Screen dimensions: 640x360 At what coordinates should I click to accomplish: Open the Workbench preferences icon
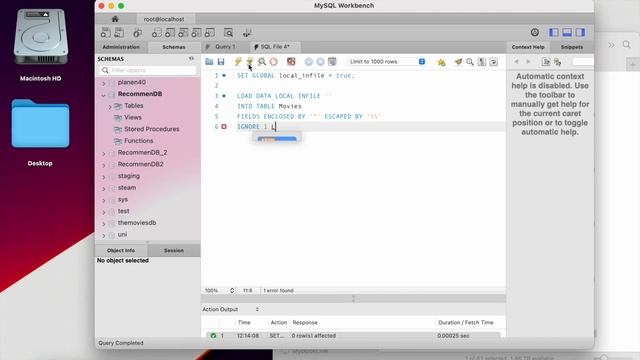click(x=535, y=32)
